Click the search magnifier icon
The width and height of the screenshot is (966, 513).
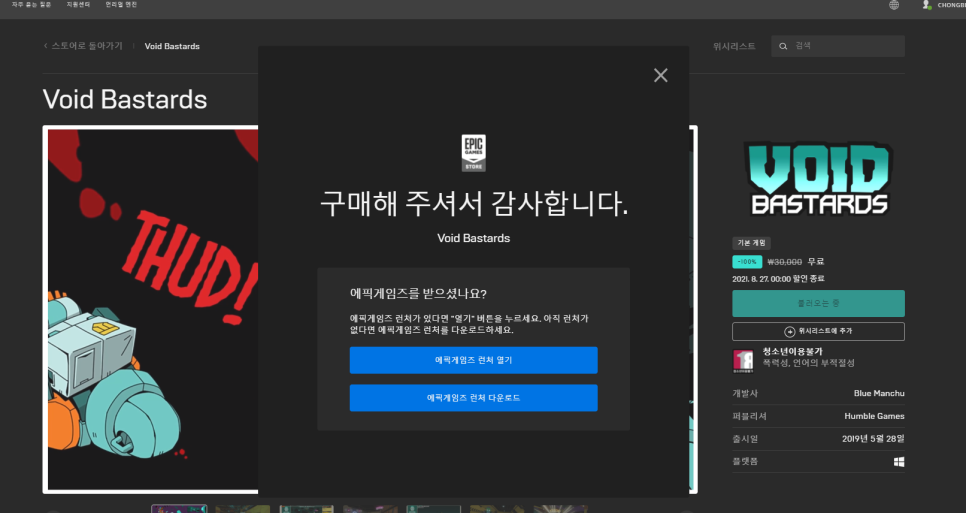pos(783,46)
